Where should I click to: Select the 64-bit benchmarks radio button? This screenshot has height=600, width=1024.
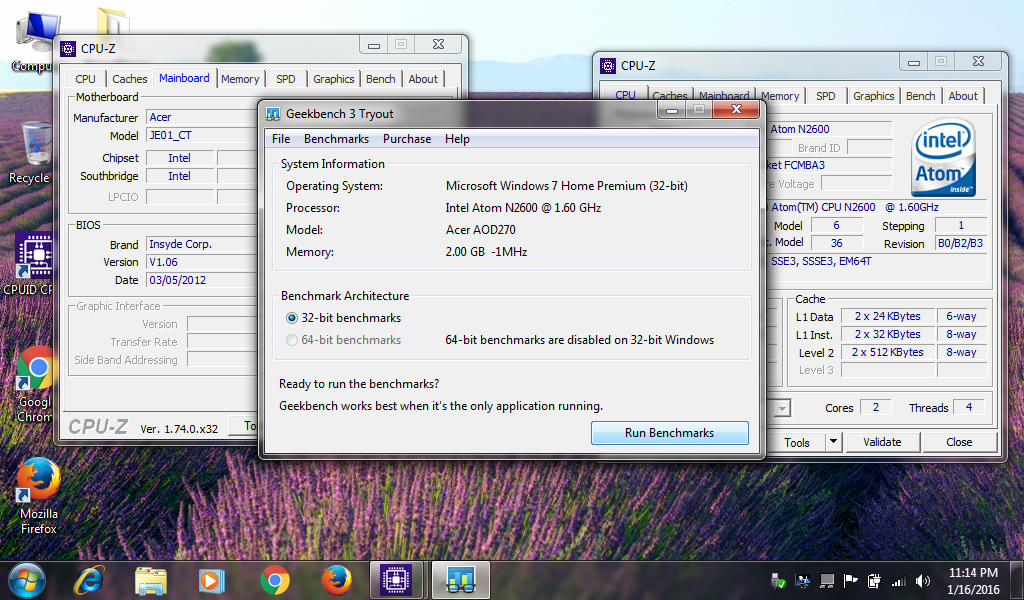(x=292, y=340)
